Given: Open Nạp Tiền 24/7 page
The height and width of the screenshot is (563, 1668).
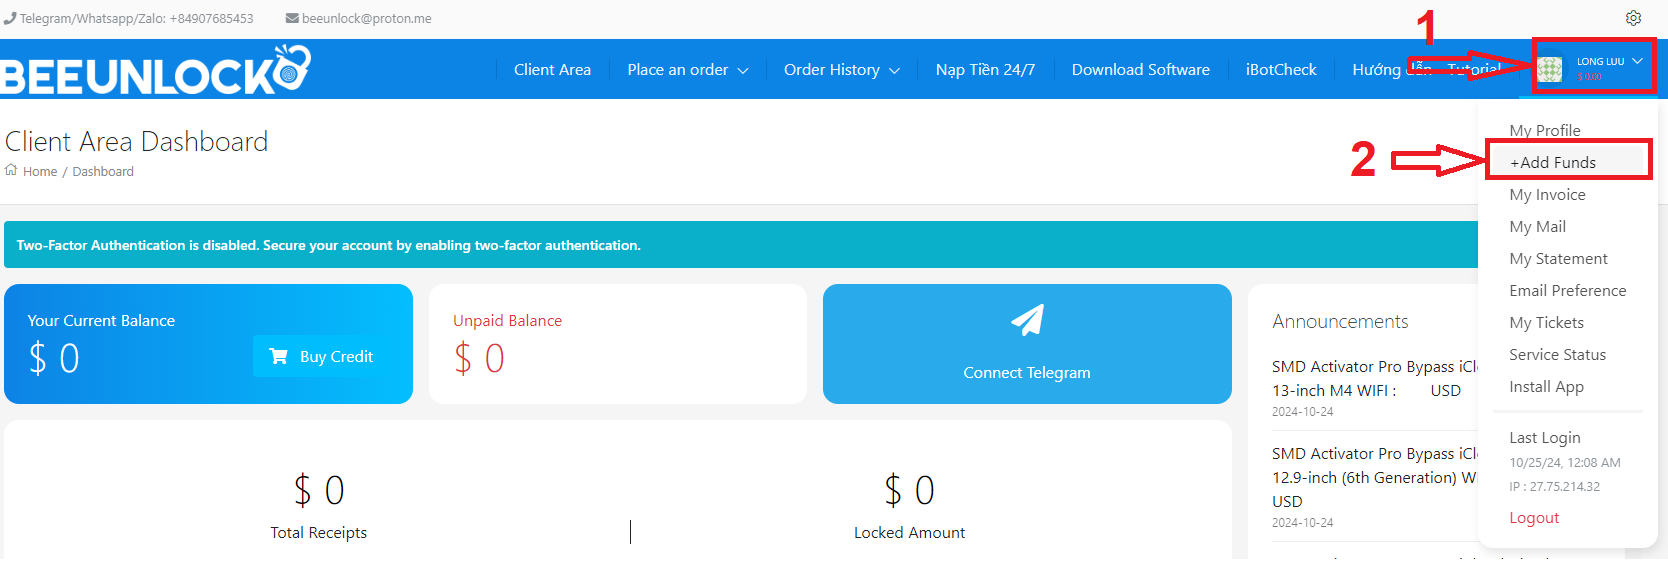Looking at the screenshot, I should [x=985, y=70].
